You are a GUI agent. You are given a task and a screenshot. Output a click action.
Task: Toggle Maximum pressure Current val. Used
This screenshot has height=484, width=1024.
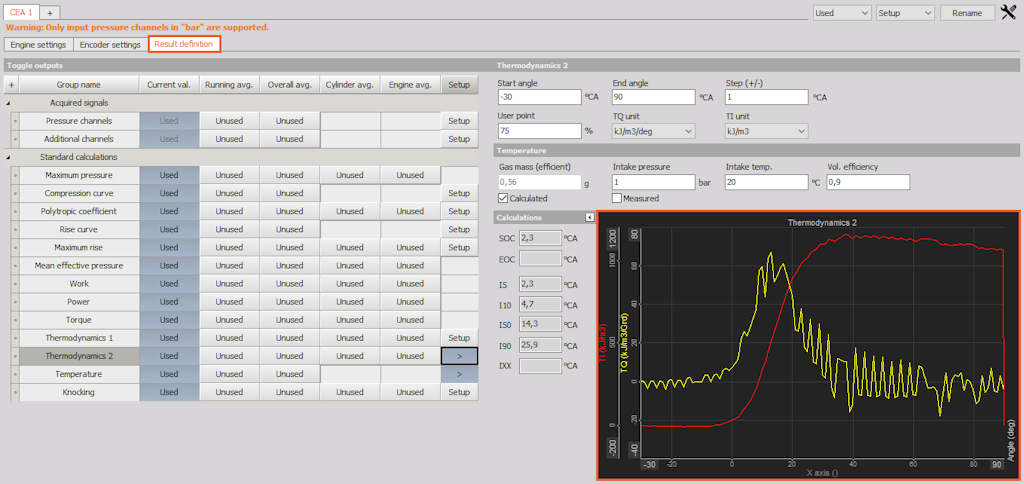pyautogui.click(x=168, y=175)
